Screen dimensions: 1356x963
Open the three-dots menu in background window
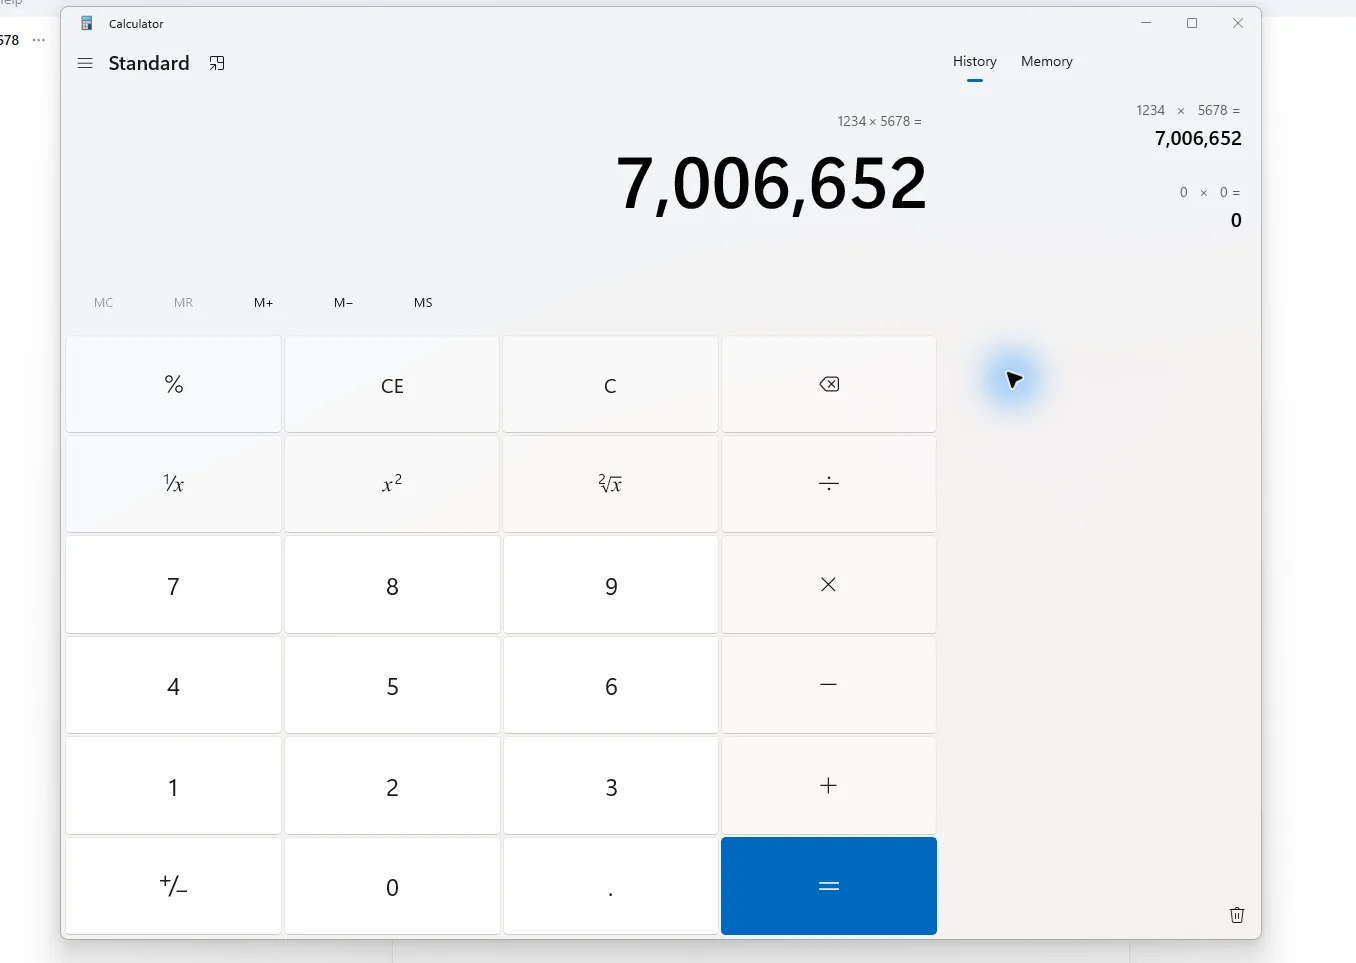pyautogui.click(x=39, y=40)
